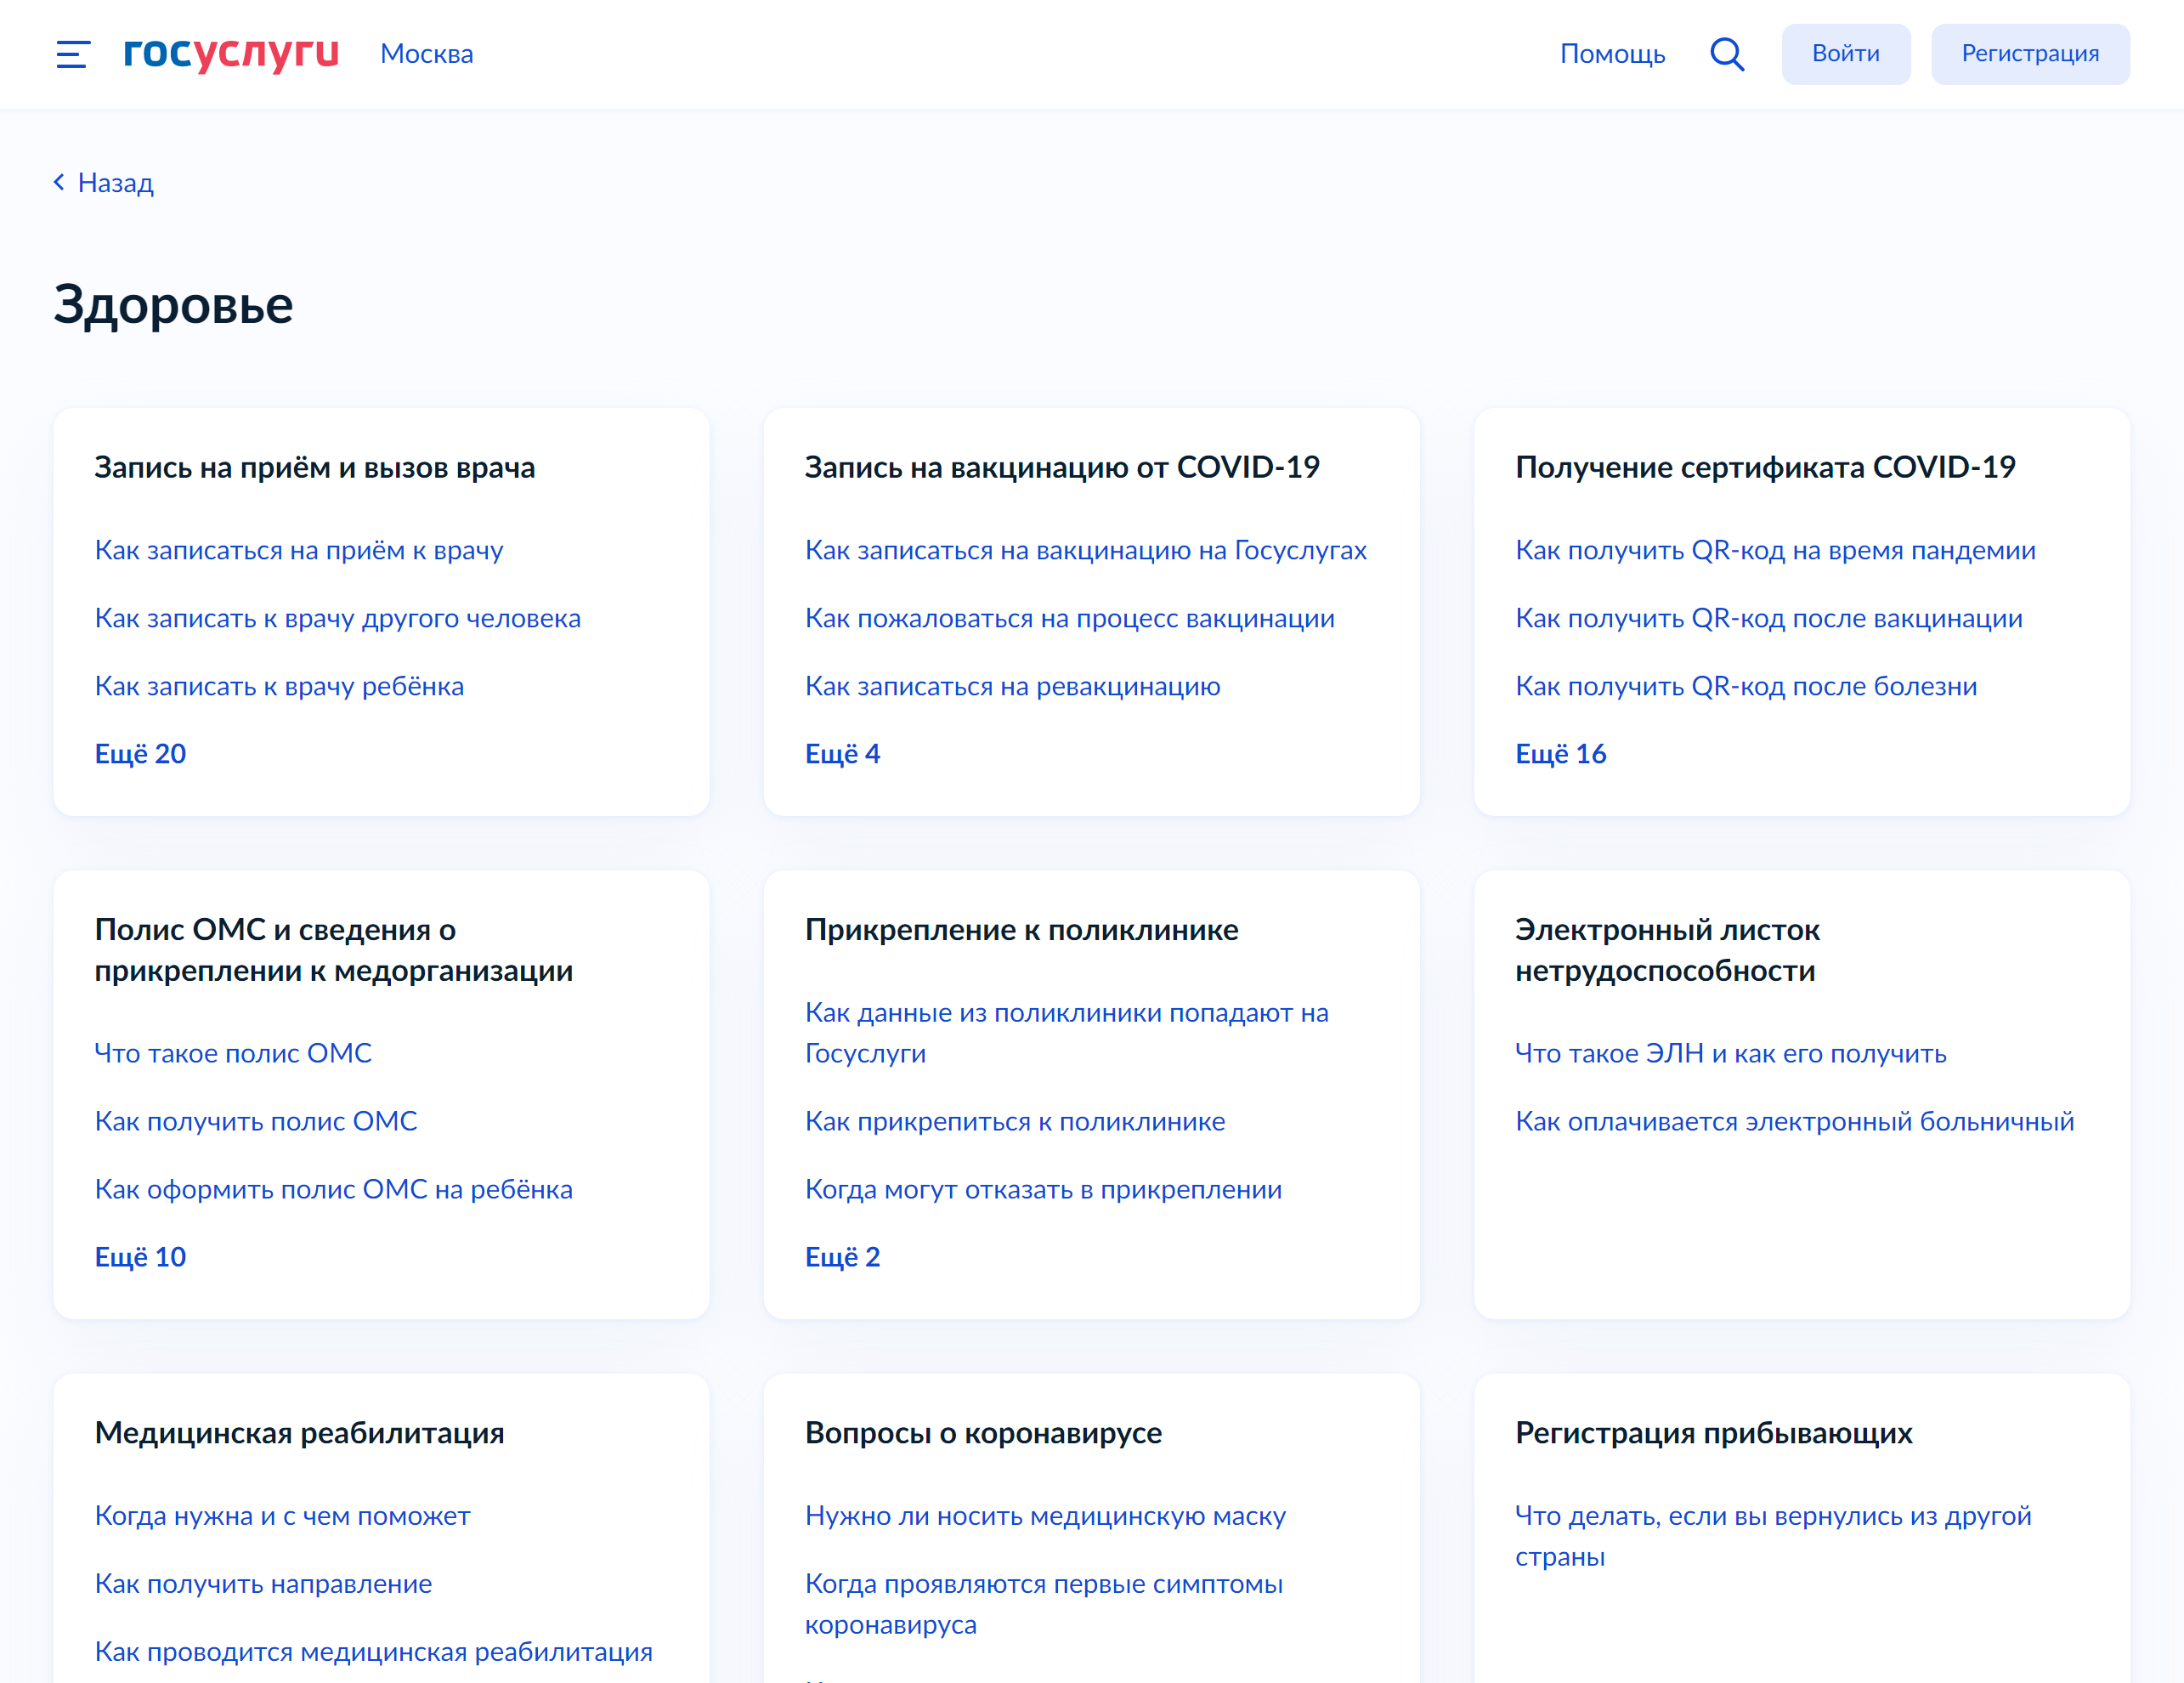Expand Ещё 20 in doctor appointment card
The width and height of the screenshot is (2184, 1683).
(x=140, y=754)
